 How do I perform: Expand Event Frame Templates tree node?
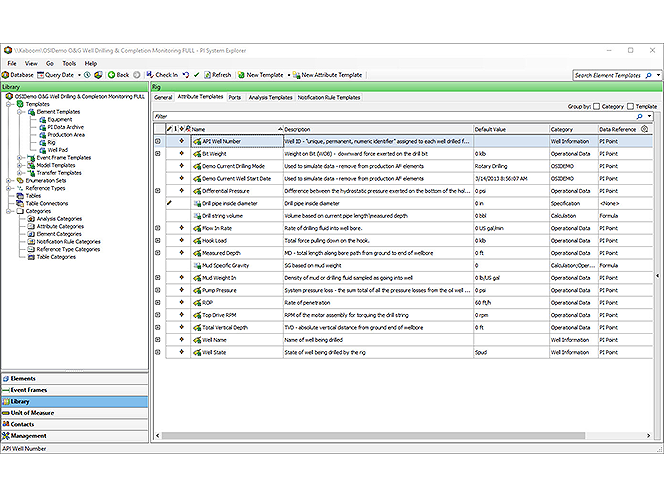click(21, 157)
